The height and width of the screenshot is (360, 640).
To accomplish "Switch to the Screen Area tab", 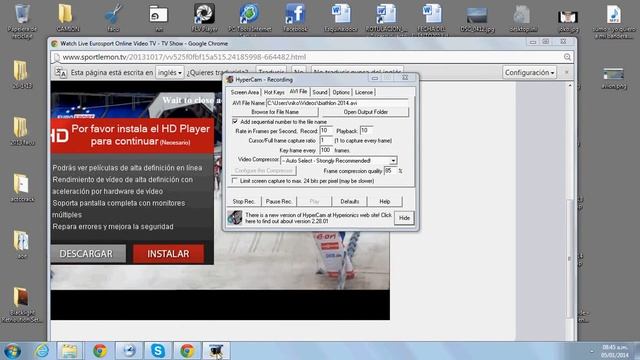I will coord(245,92).
